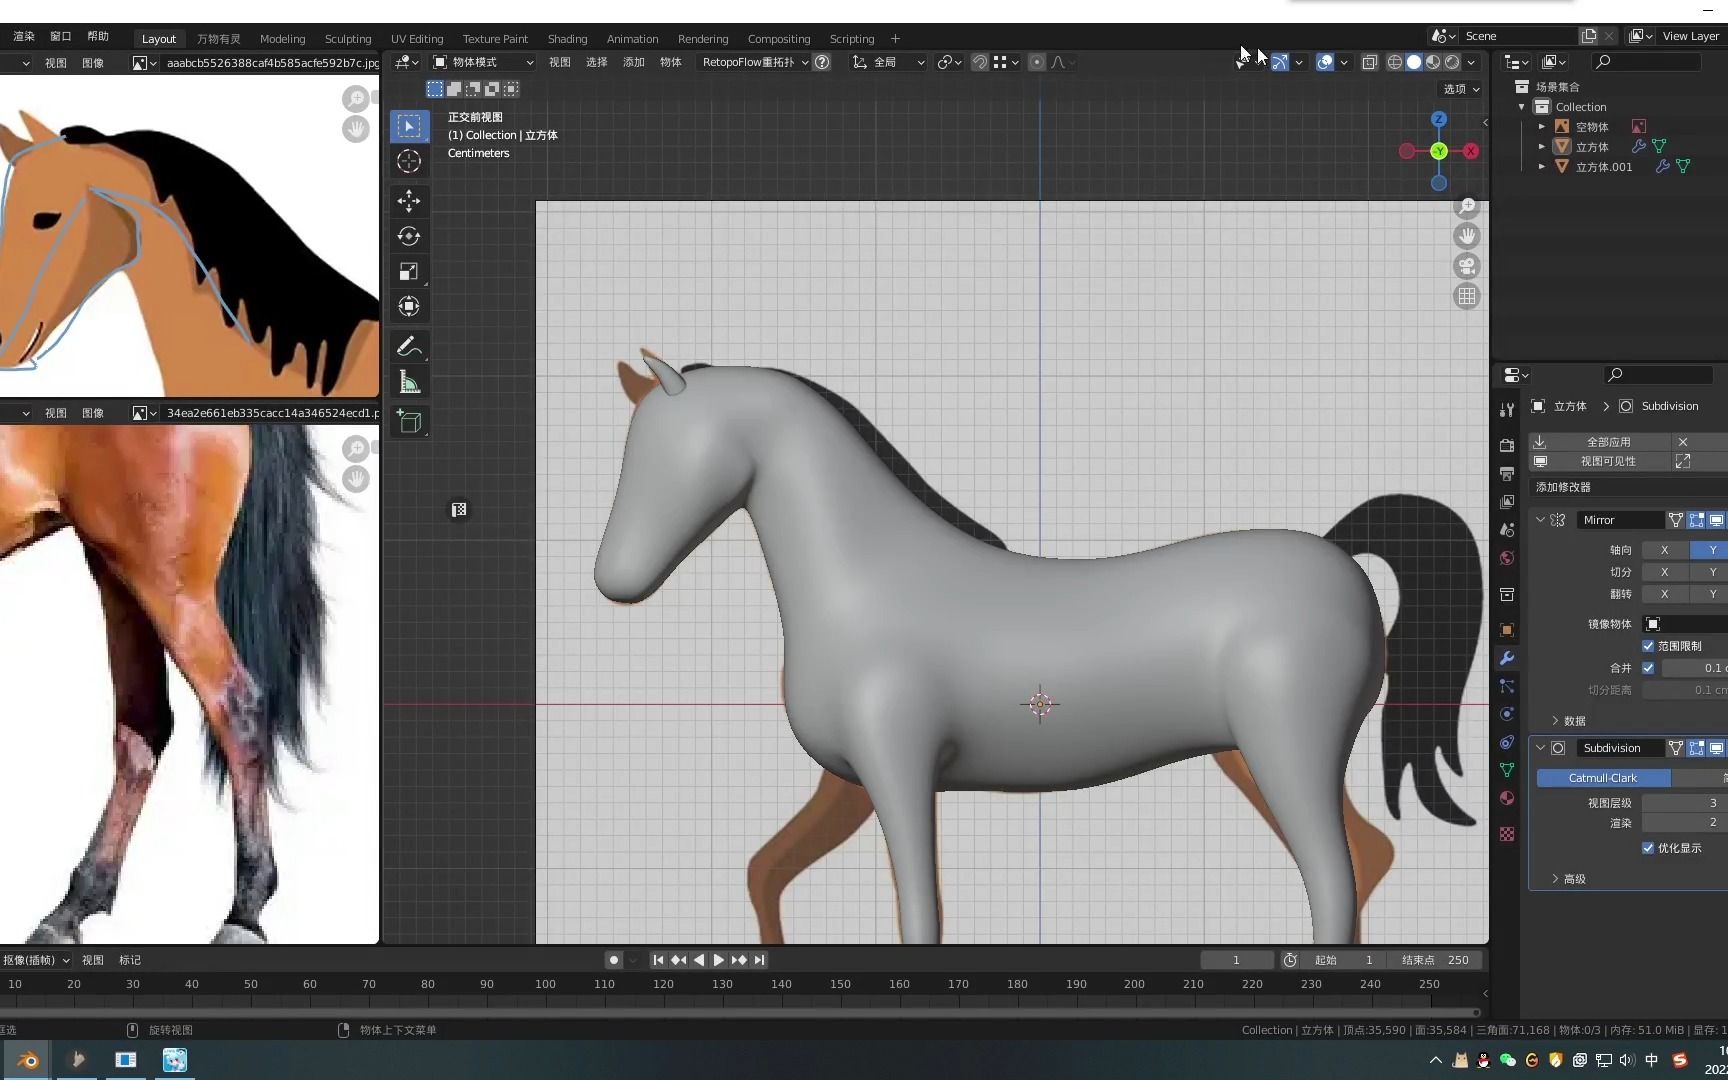Switch to the Sculpting workspace tab
Viewport: 1728px width, 1080px height.
point(347,38)
